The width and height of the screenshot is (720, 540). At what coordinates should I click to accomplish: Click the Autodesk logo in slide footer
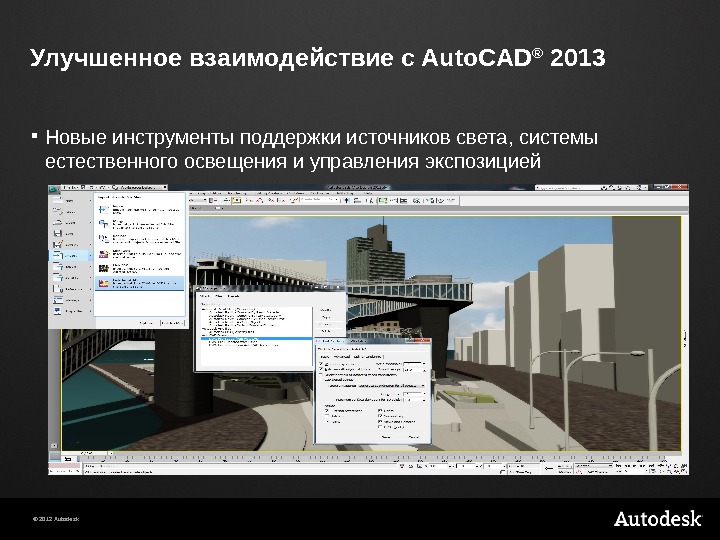(658, 519)
